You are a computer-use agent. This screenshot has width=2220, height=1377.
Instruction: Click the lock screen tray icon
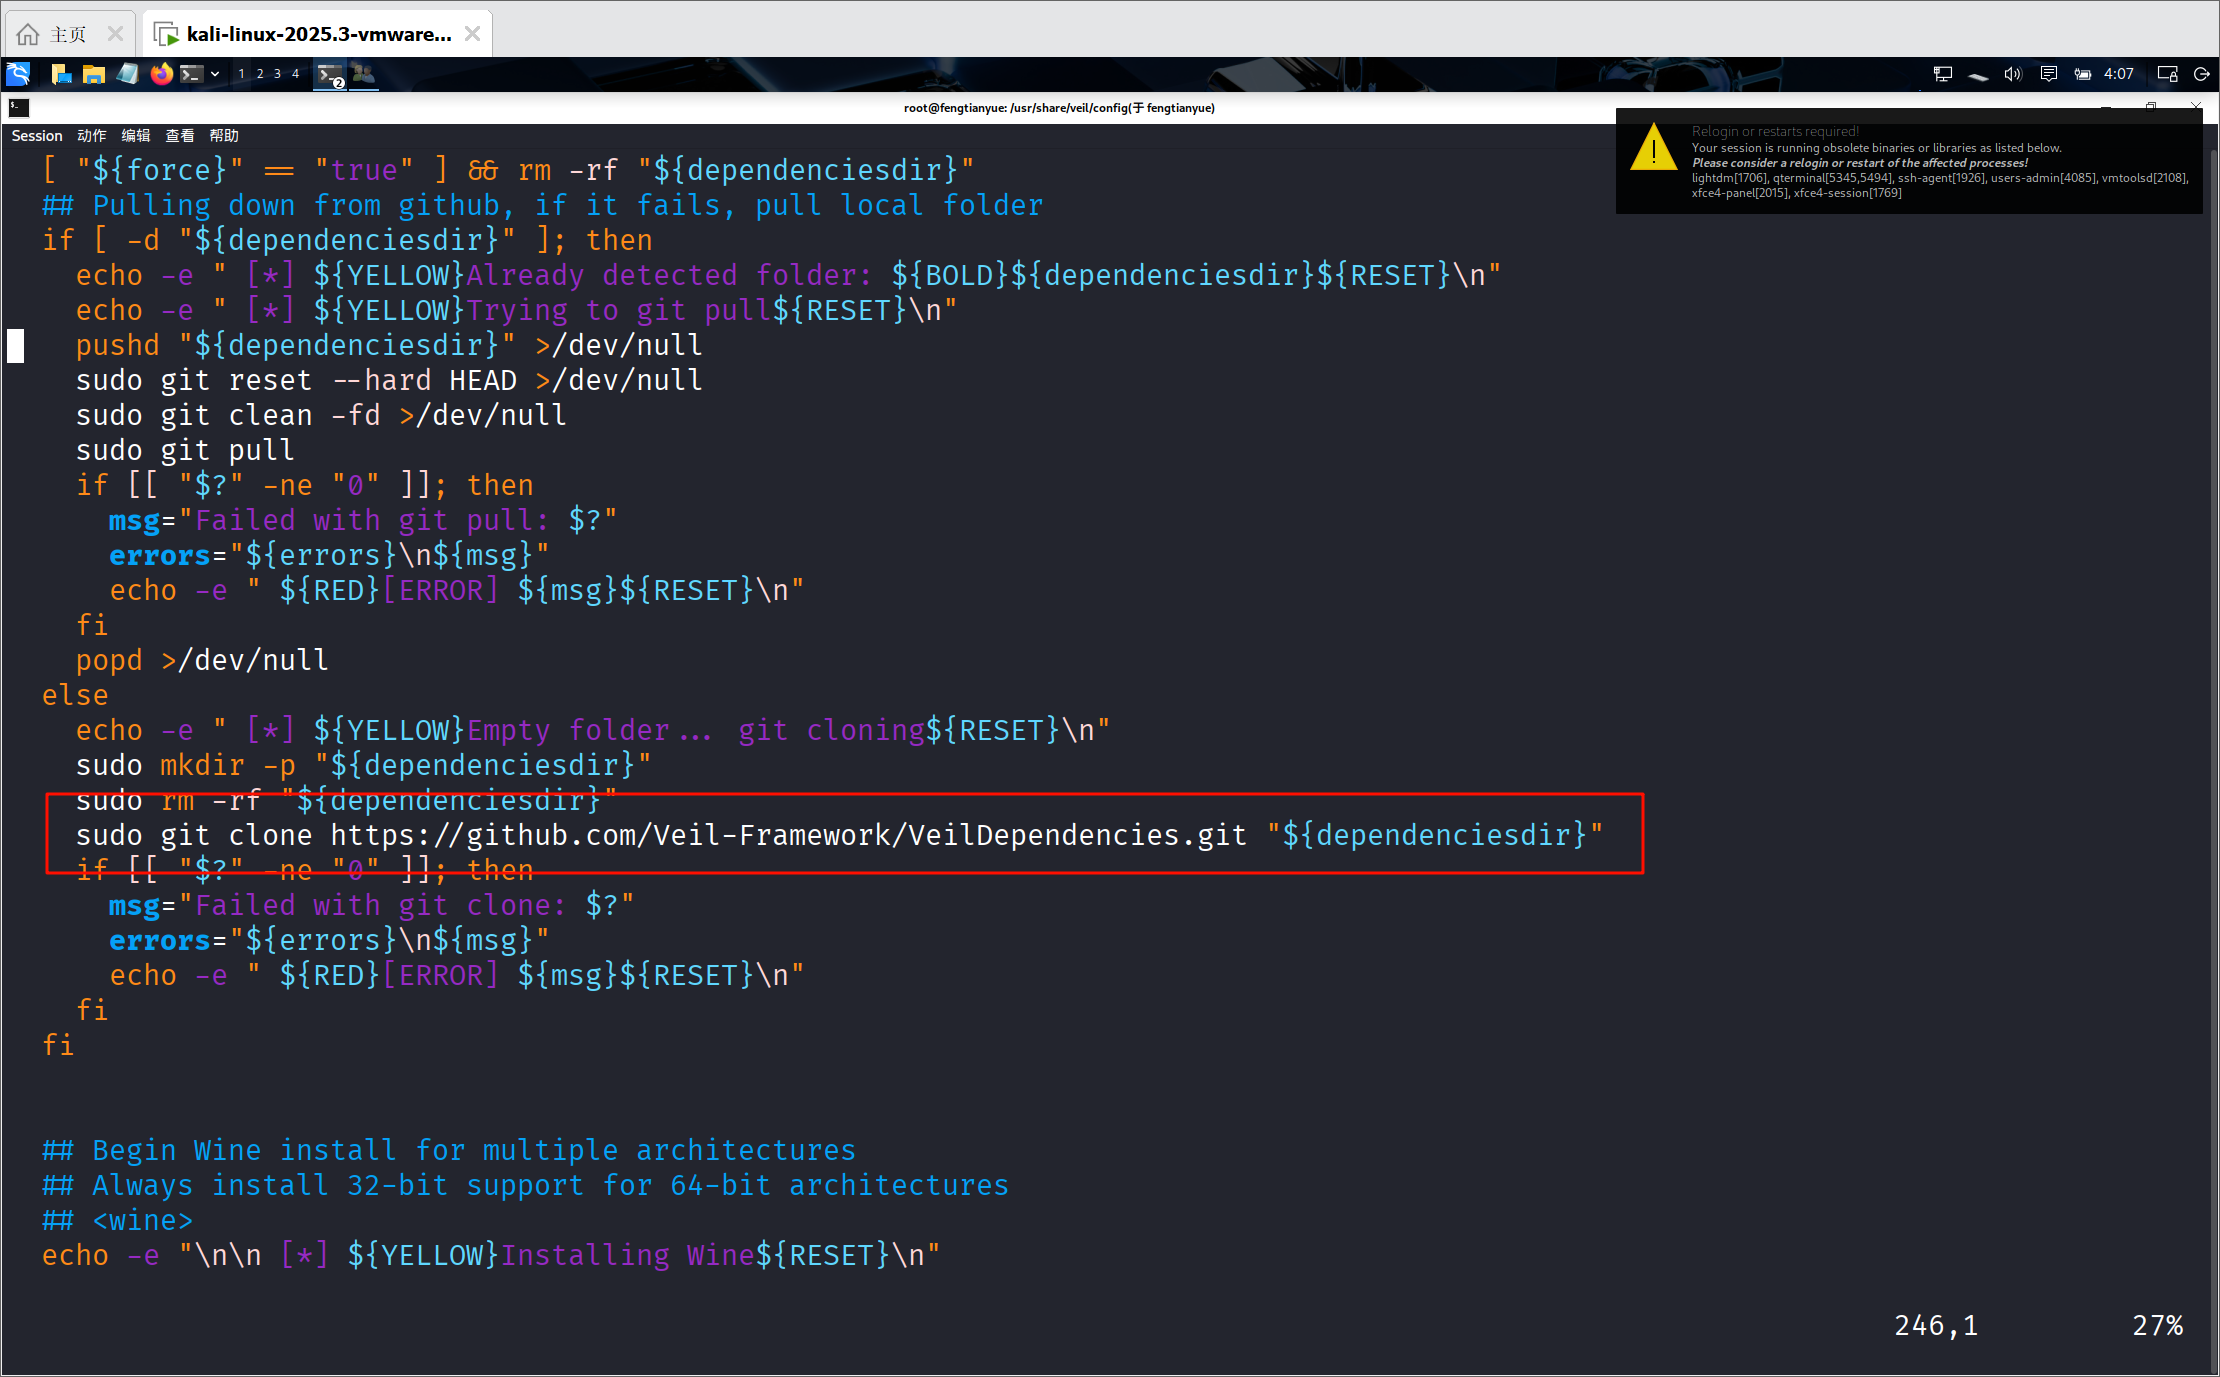coord(2167,74)
